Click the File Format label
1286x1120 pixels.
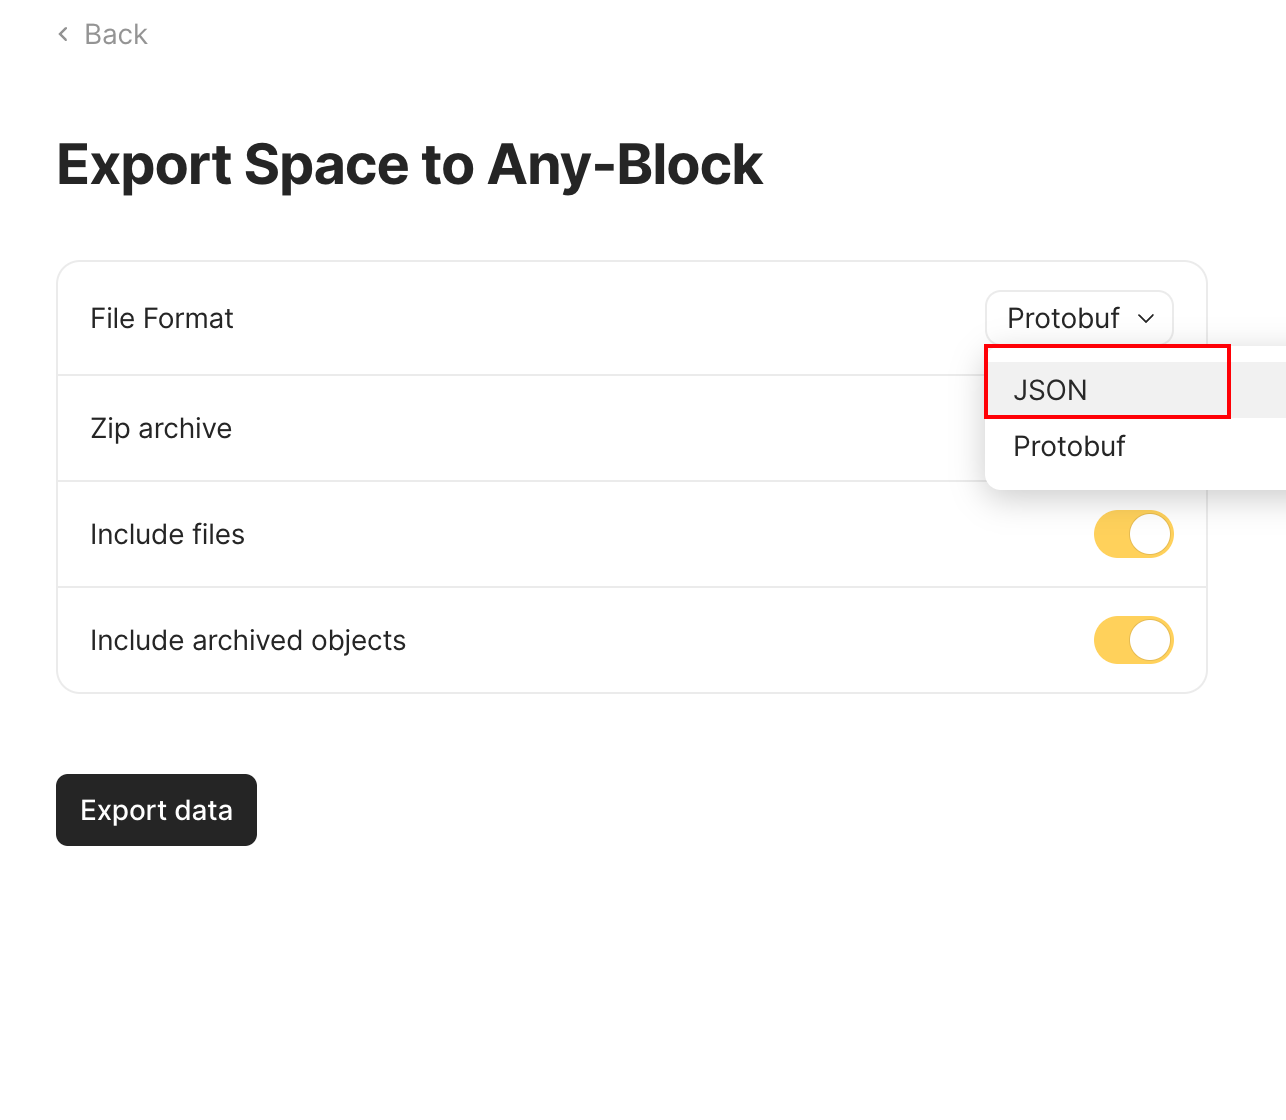click(162, 318)
